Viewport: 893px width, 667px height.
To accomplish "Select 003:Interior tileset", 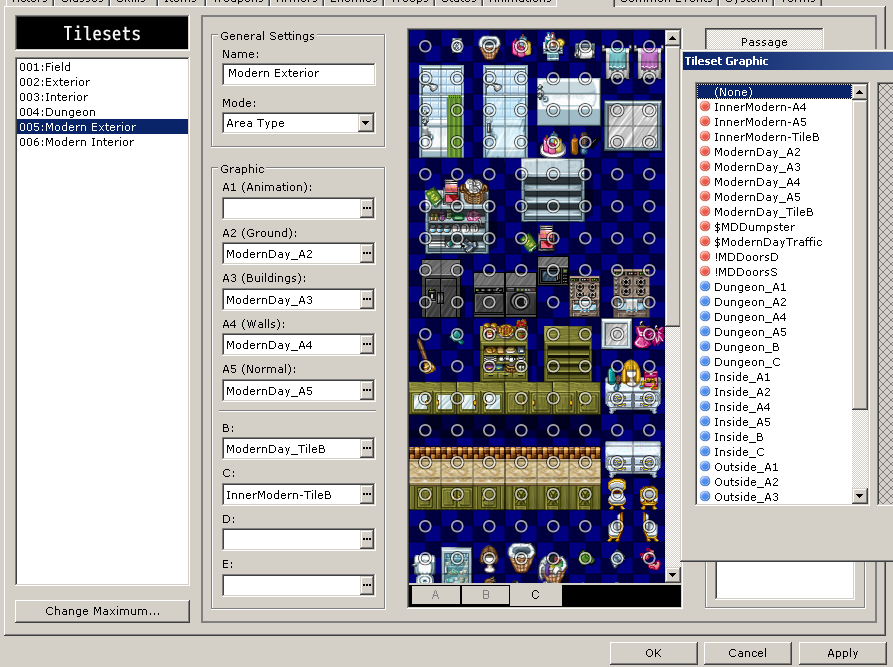I will [x=103, y=97].
